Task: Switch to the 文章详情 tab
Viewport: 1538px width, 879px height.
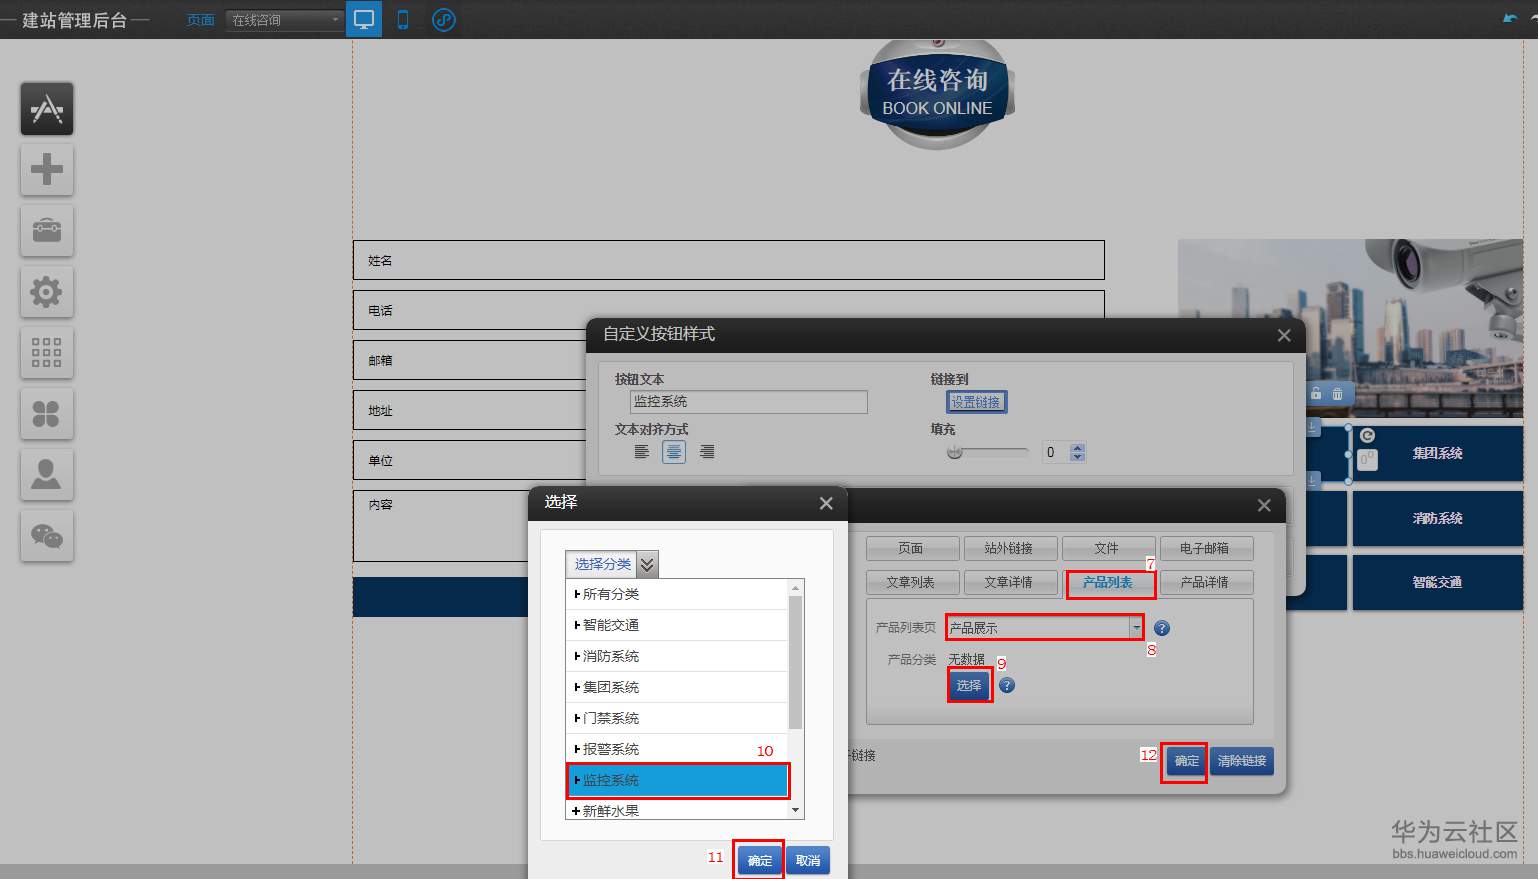Action: pyautogui.click(x=1008, y=582)
